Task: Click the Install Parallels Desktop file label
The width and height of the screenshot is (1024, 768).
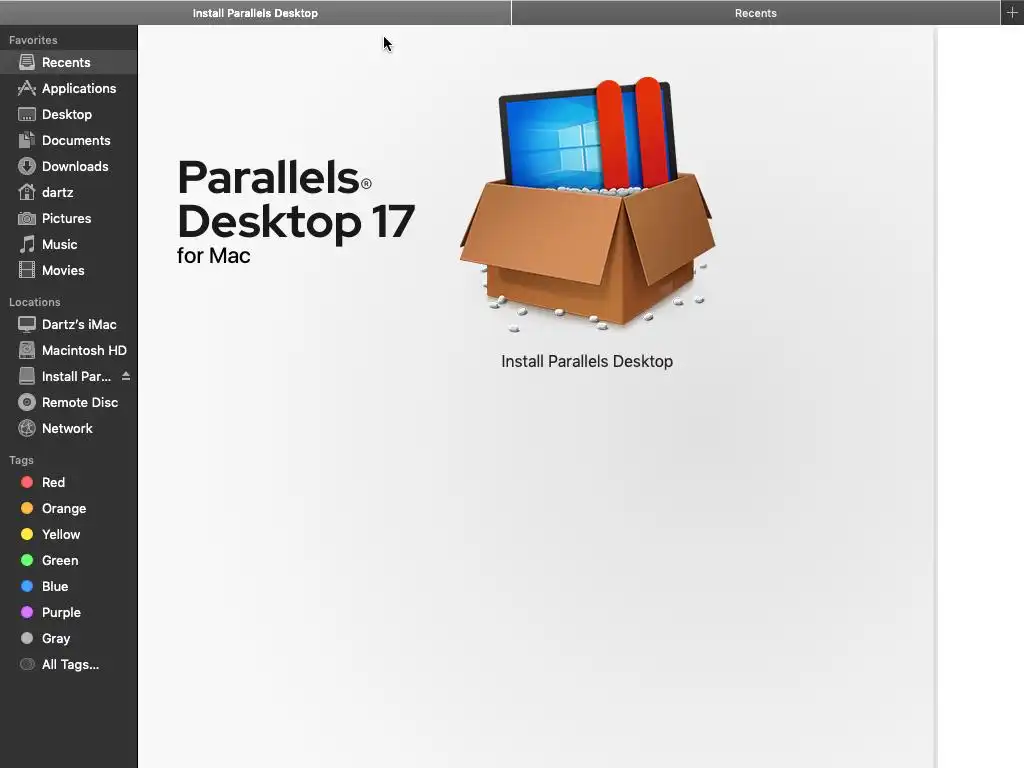Action: click(x=587, y=362)
